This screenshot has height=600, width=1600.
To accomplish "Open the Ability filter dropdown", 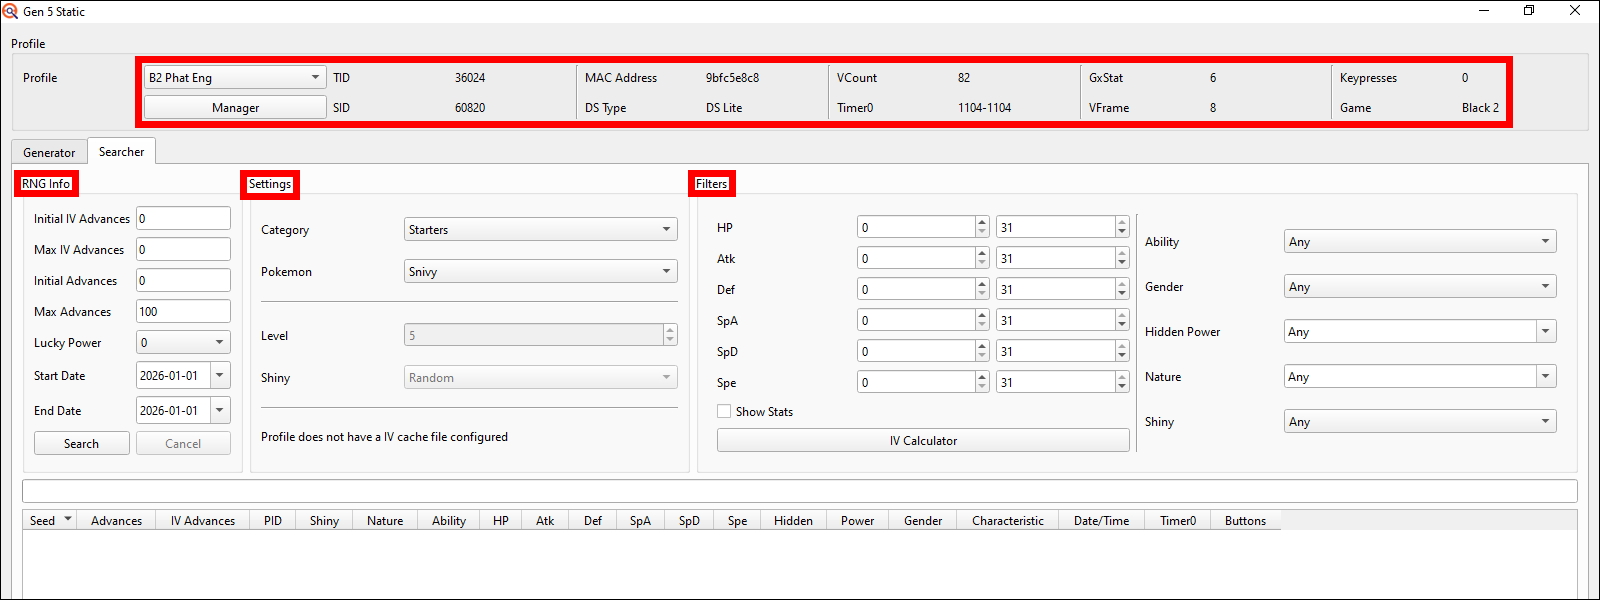I will tap(1420, 241).
